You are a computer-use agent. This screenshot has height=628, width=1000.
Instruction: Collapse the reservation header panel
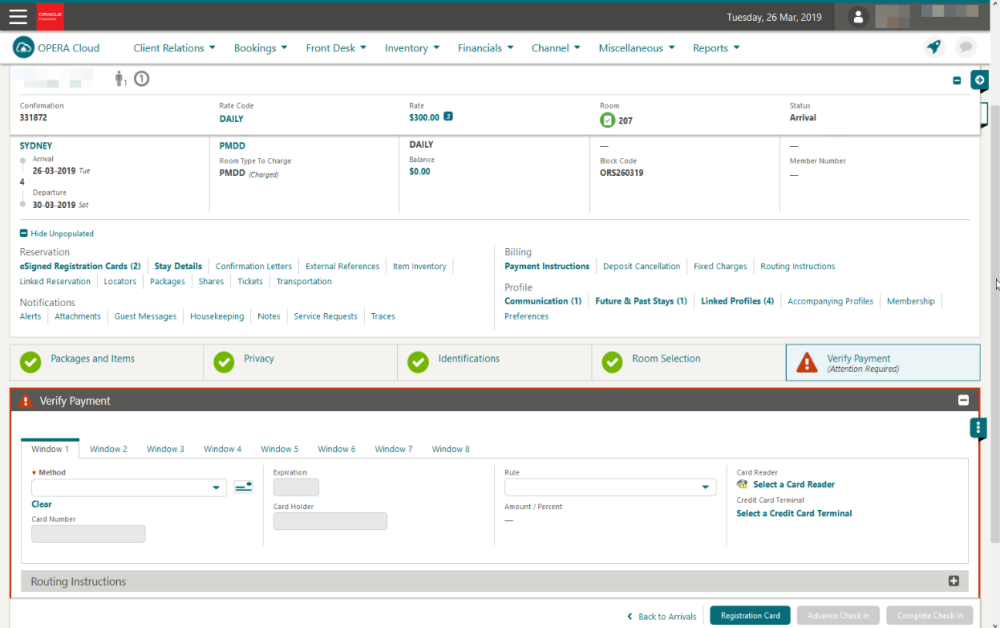[x=957, y=80]
